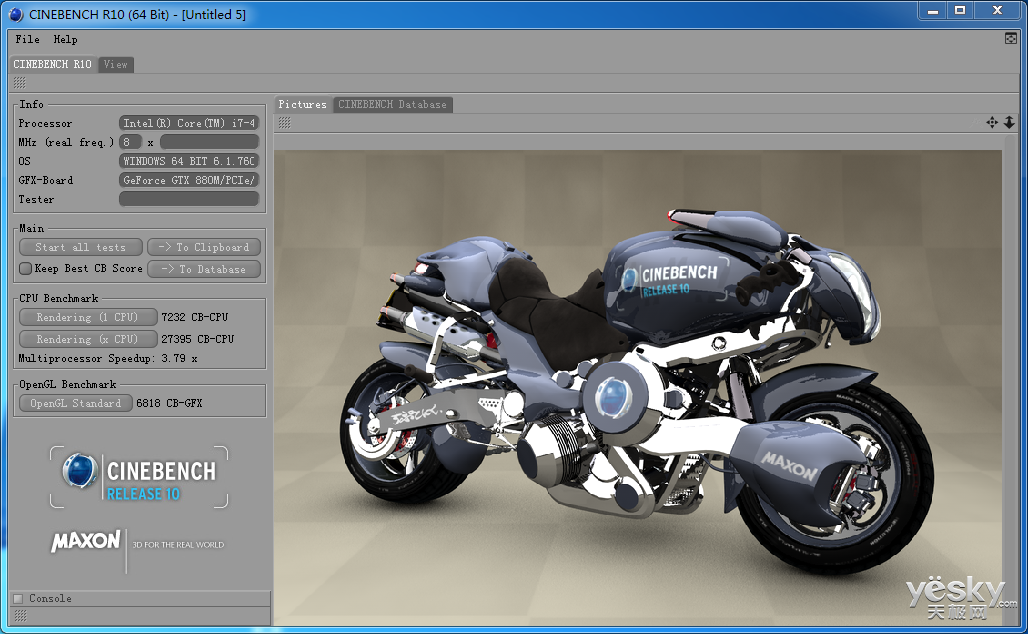This screenshot has height=634, width=1028.
Task: Open the Help menu
Action: (66, 39)
